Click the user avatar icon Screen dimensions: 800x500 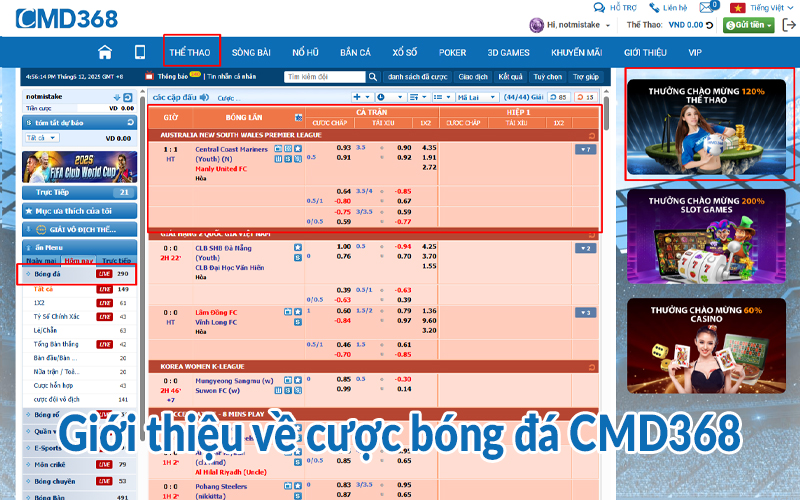click(536, 25)
